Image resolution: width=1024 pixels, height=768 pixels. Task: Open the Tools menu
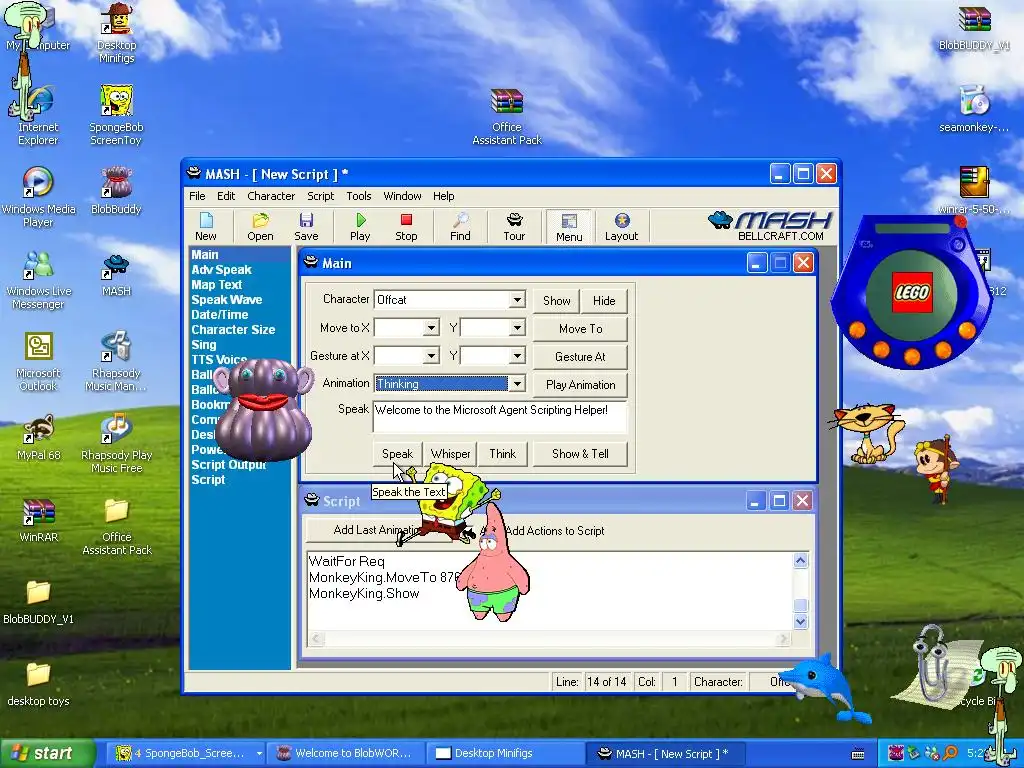point(359,196)
